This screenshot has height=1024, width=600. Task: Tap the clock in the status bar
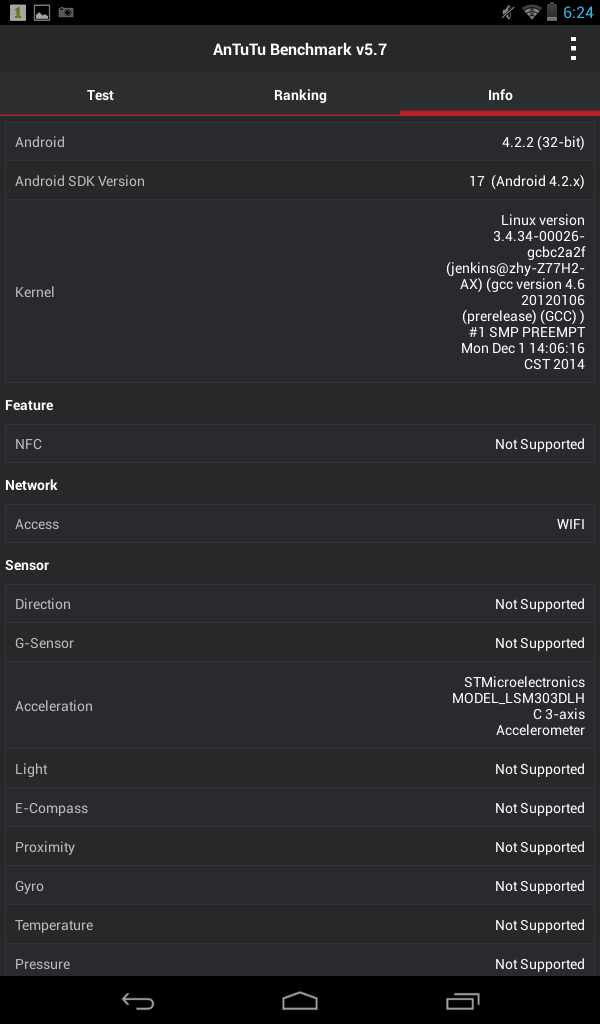click(578, 13)
